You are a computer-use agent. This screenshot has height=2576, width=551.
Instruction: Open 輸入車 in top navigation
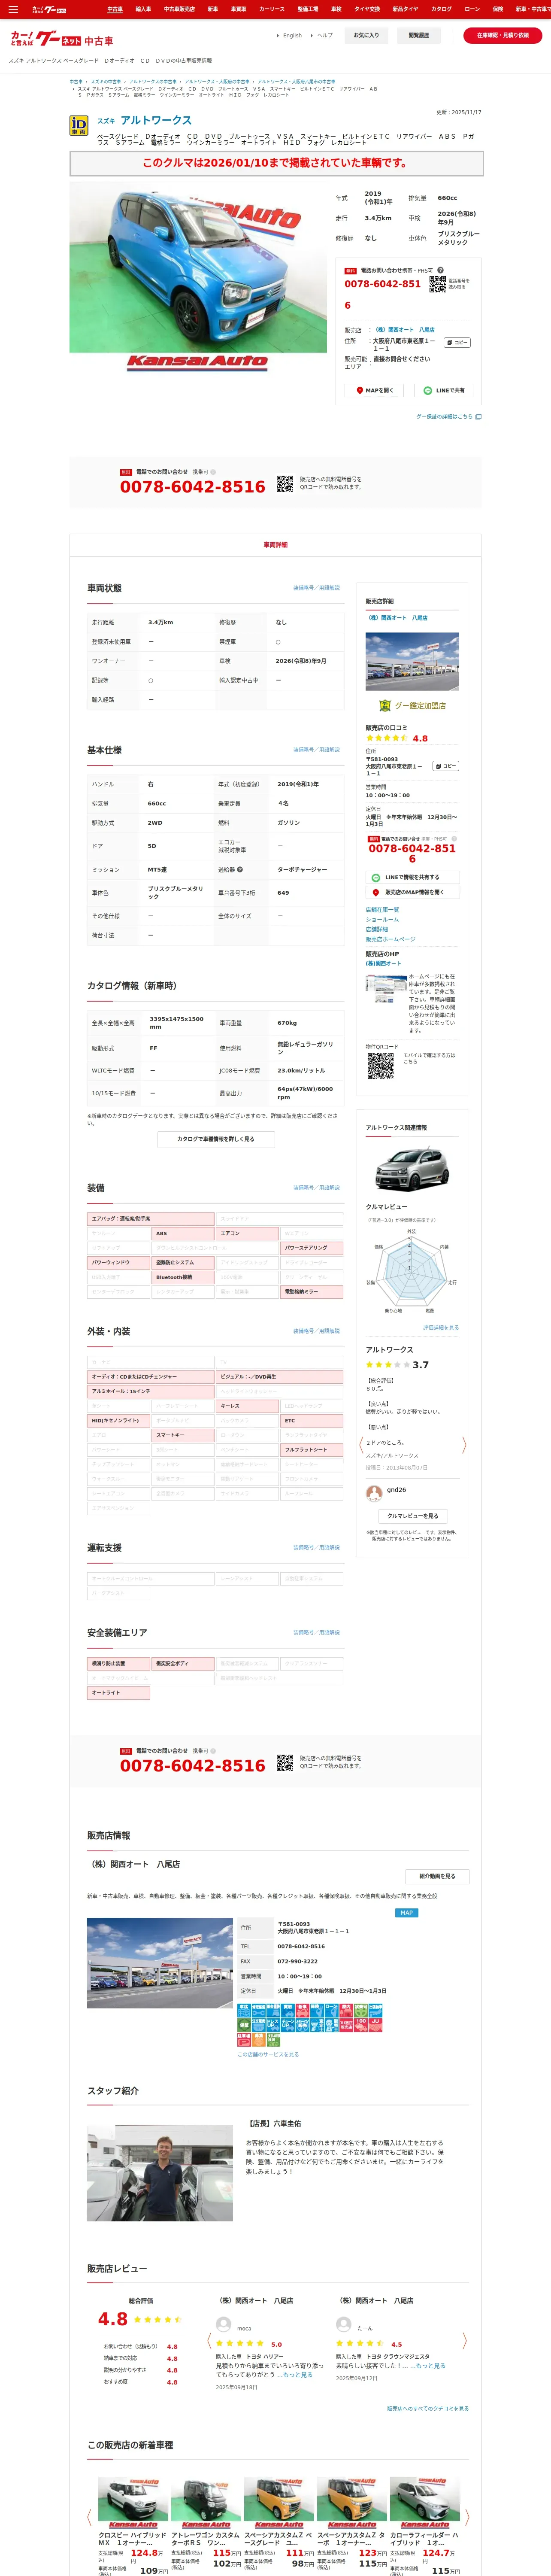tap(143, 9)
